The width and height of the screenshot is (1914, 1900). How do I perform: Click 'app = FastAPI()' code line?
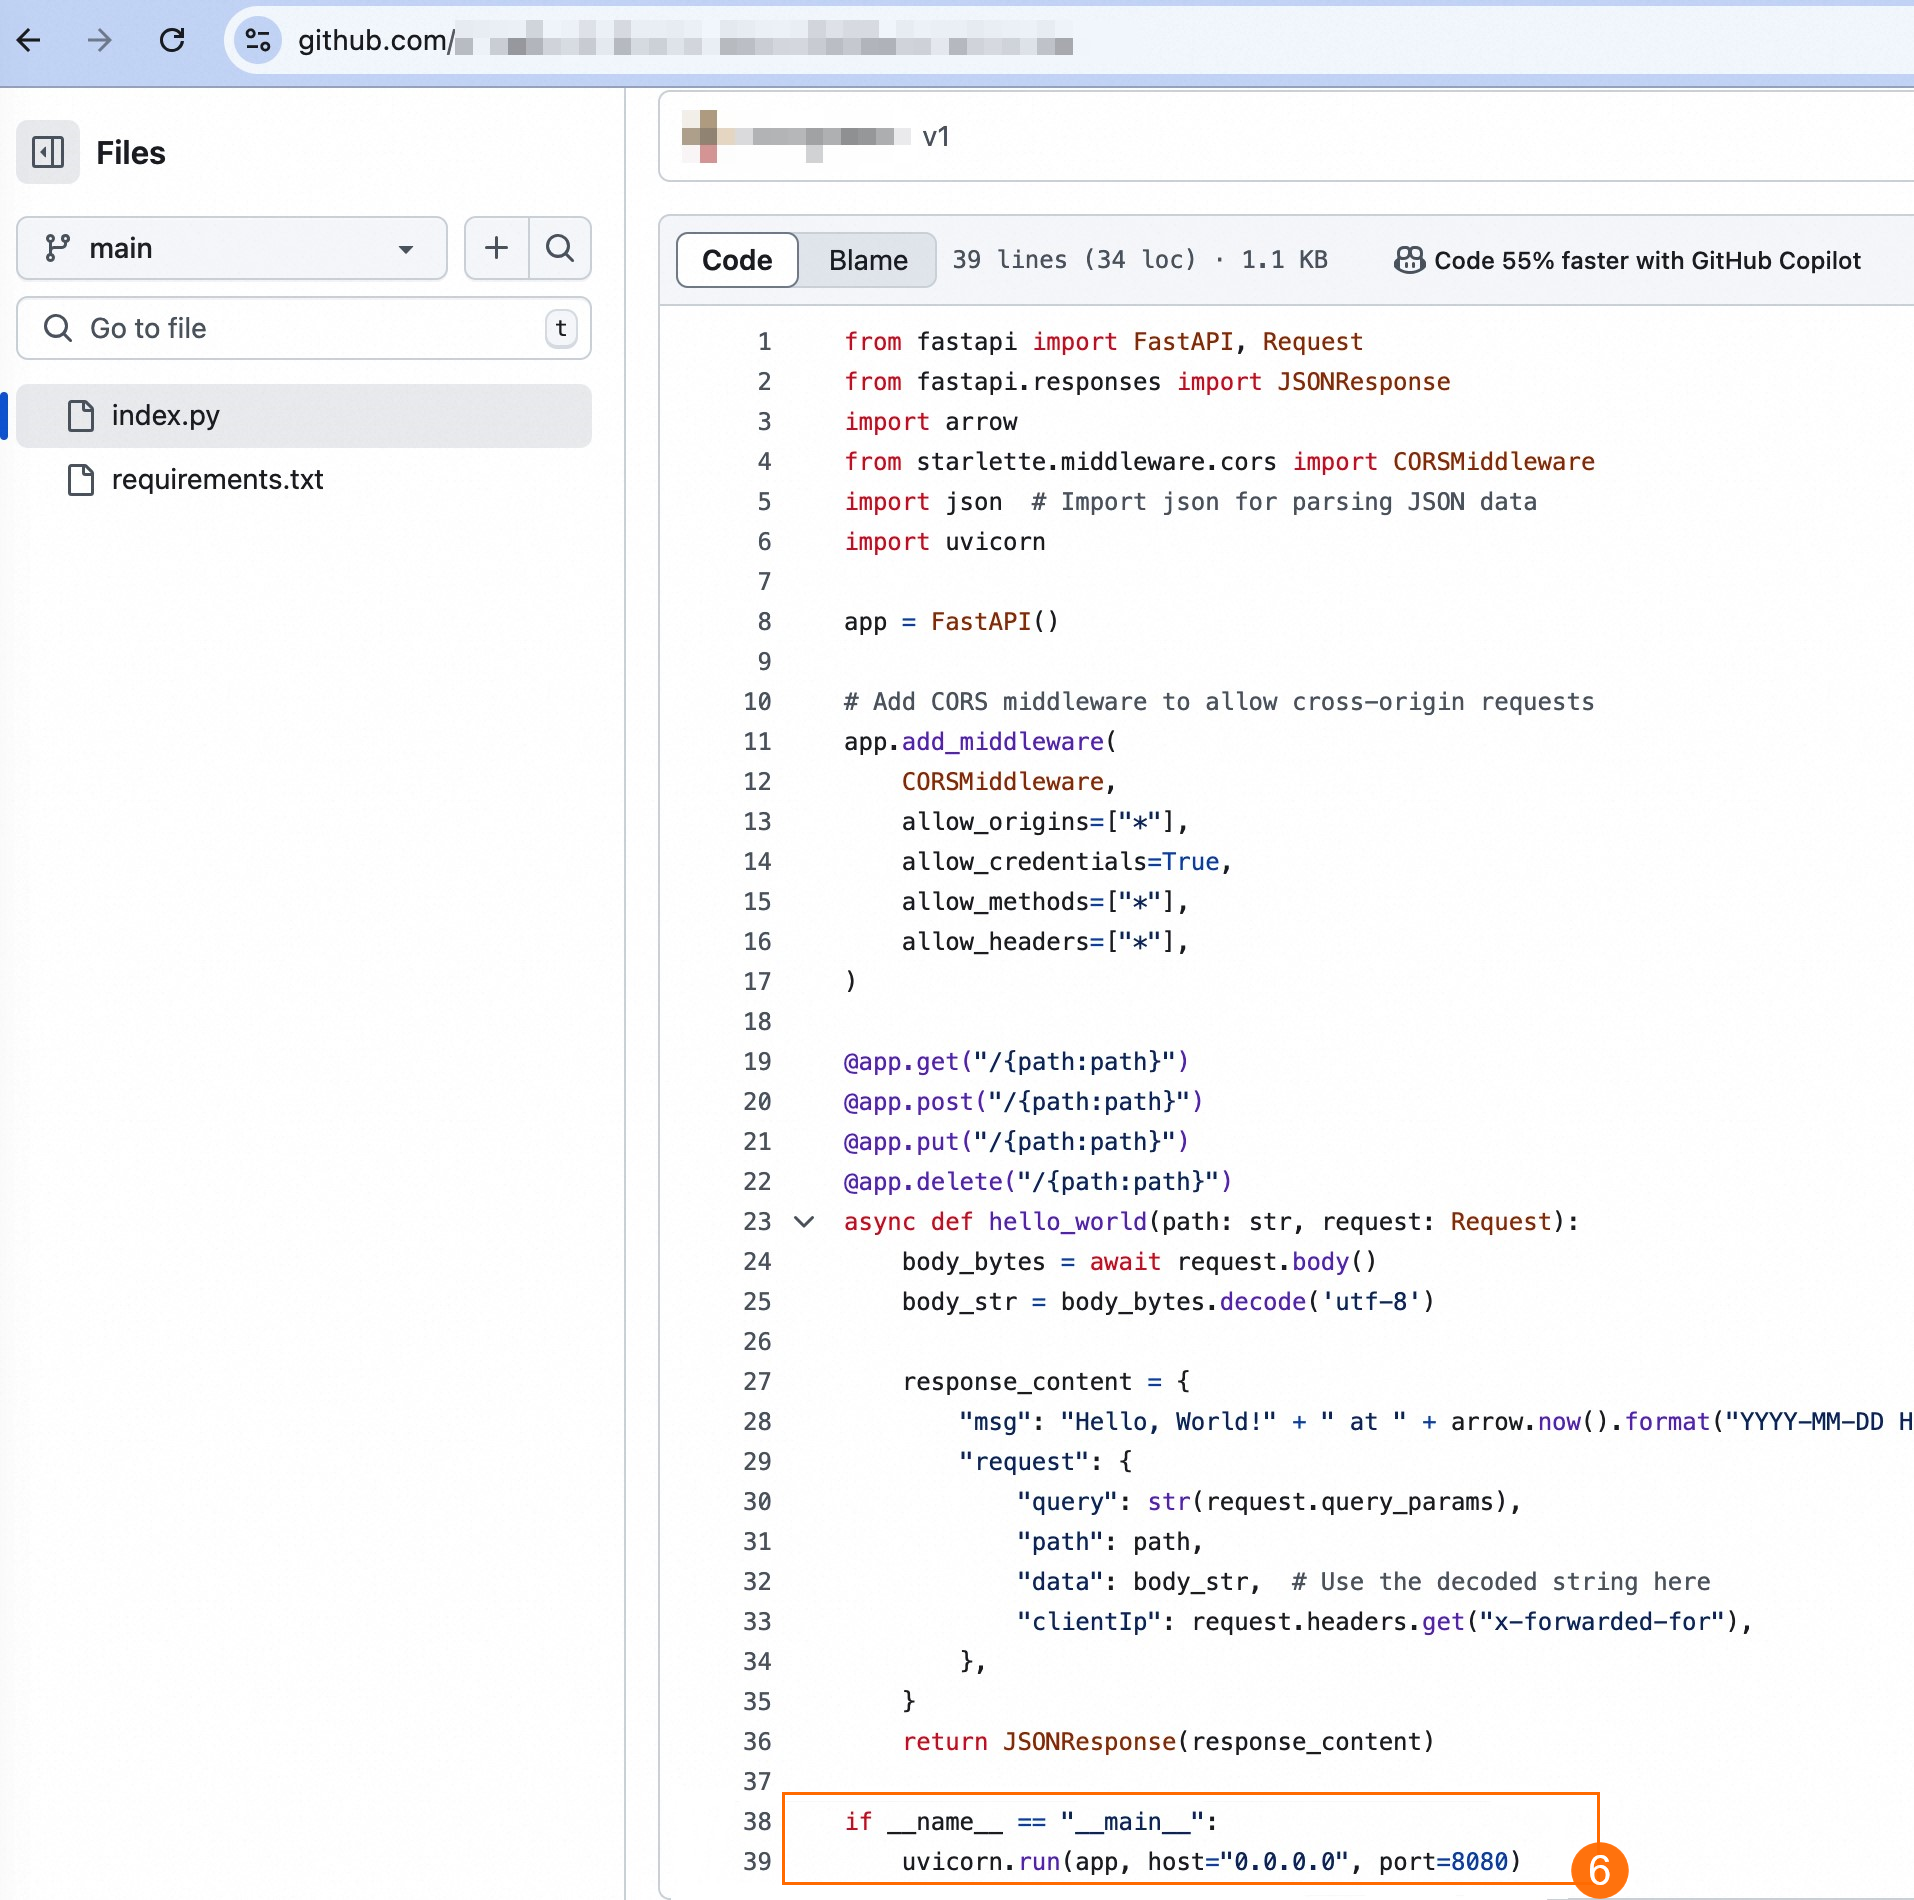[x=951, y=621]
